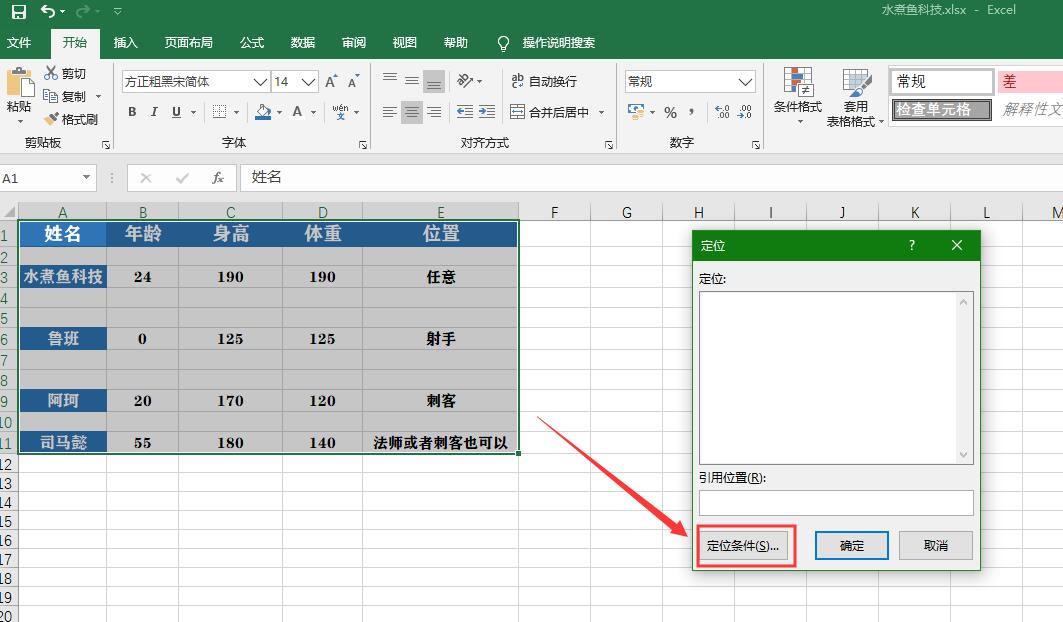Toggle Bold formatting
Viewport: 1063px width, 622px height.
(132, 112)
